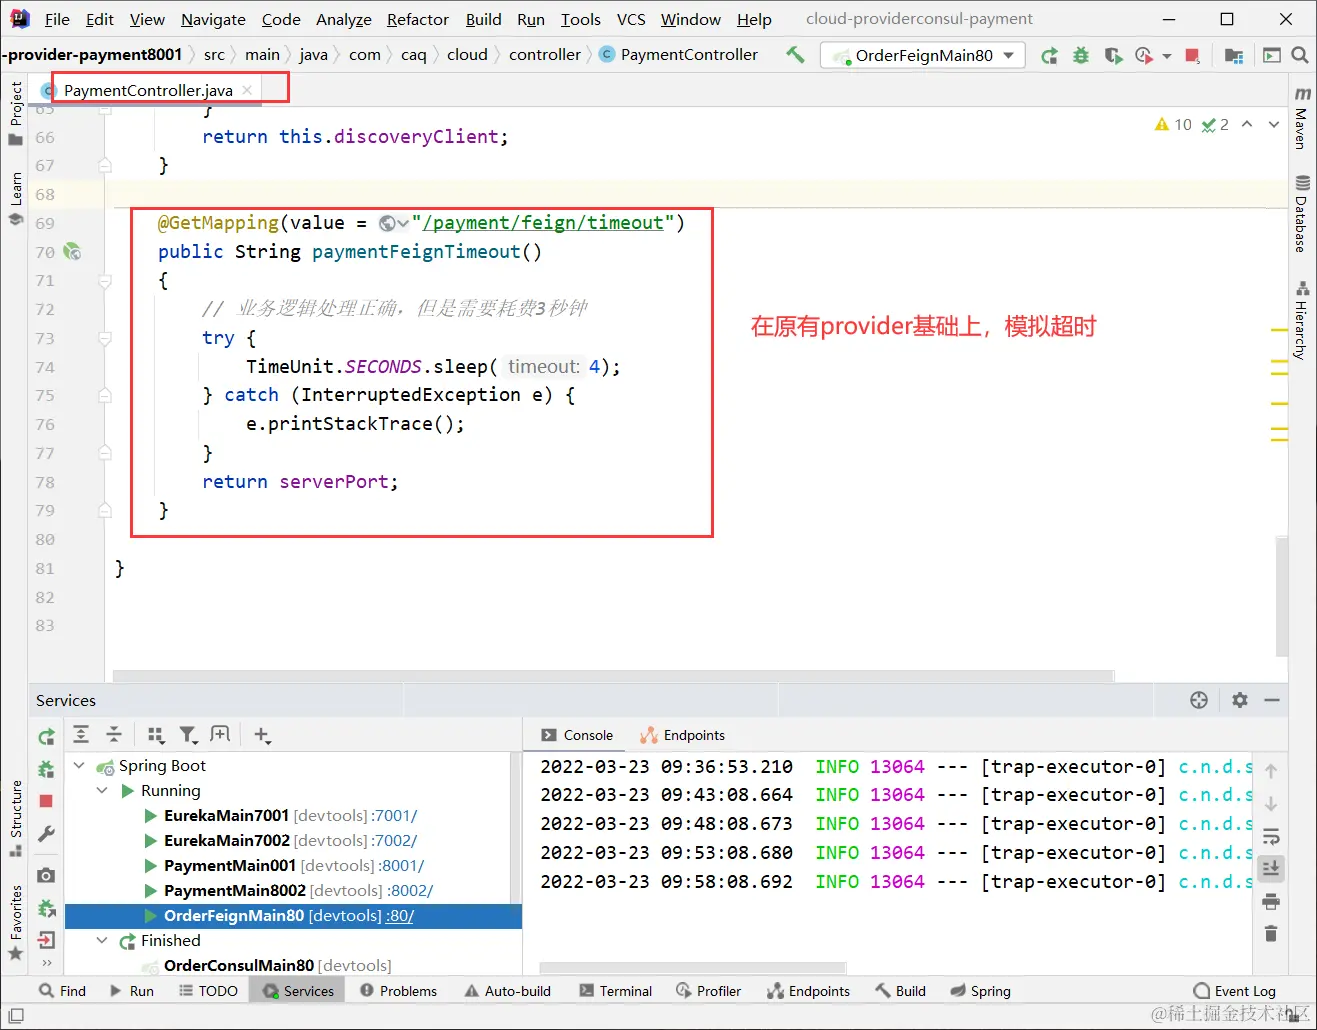Open the Refactor menu
This screenshot has width=1317, height=1030.
[418, 19]
